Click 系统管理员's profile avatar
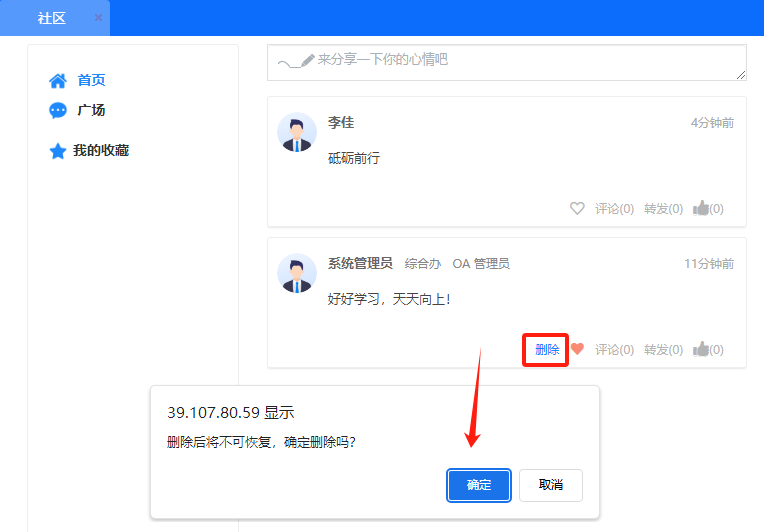The height and width of the screenshot is (532, 764). (x=297, y=274)
